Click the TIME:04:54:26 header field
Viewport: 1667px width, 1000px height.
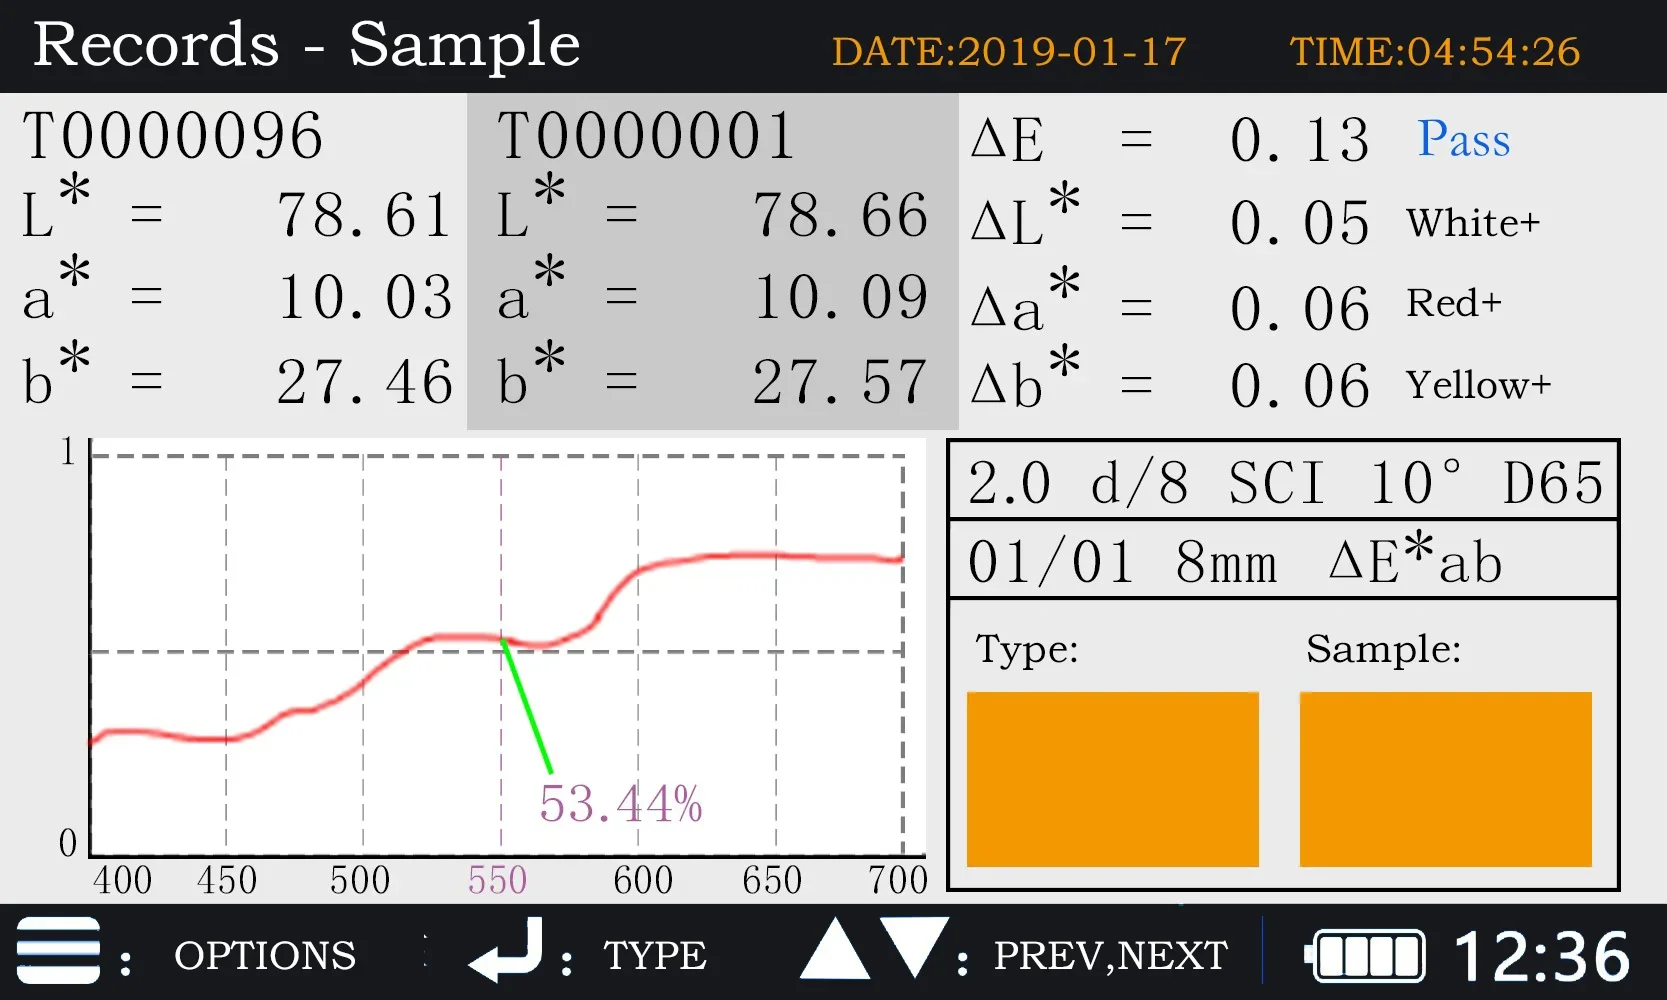(1435, 52)
